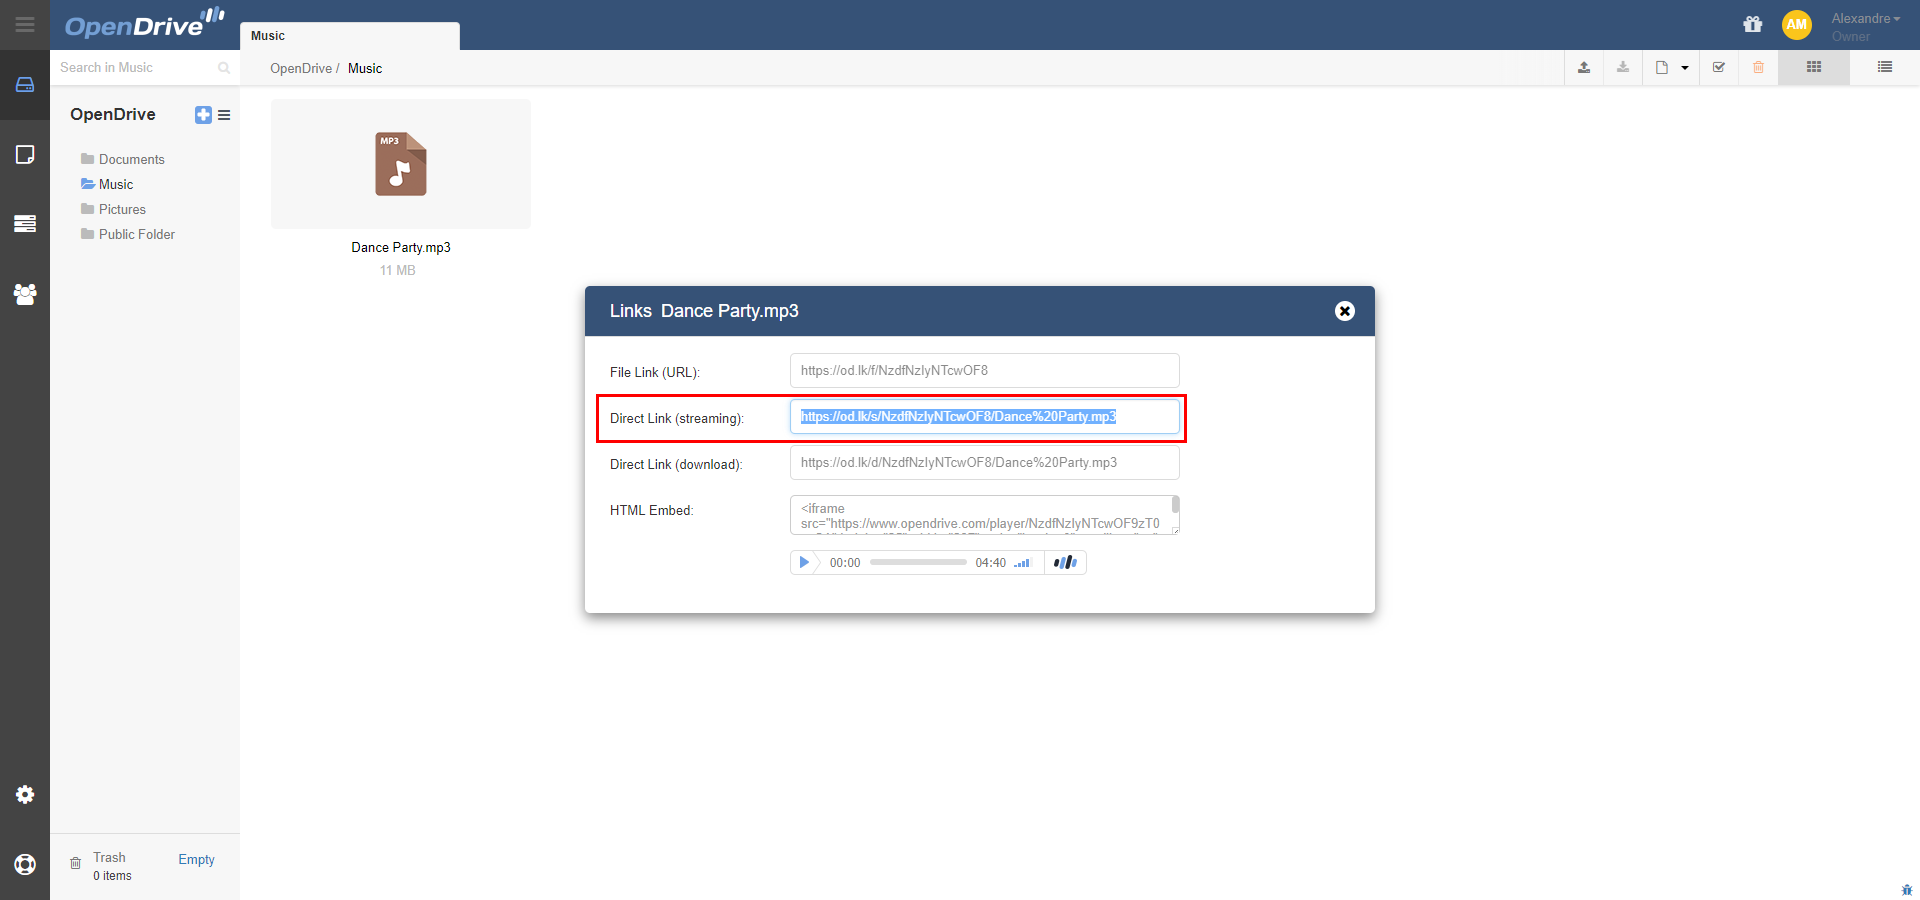Switch to list view
The width and height of the screenshot is (1920, 900).
tap(1884, 68)
